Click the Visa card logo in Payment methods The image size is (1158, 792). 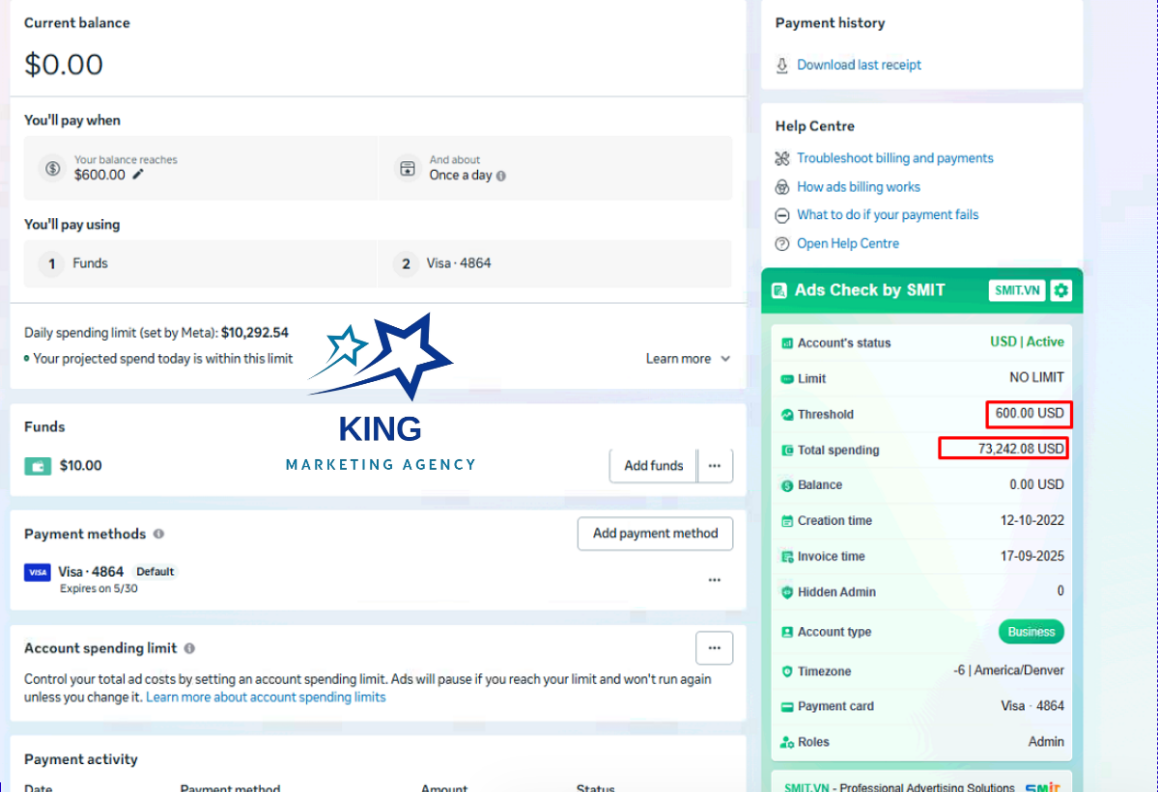38,573
